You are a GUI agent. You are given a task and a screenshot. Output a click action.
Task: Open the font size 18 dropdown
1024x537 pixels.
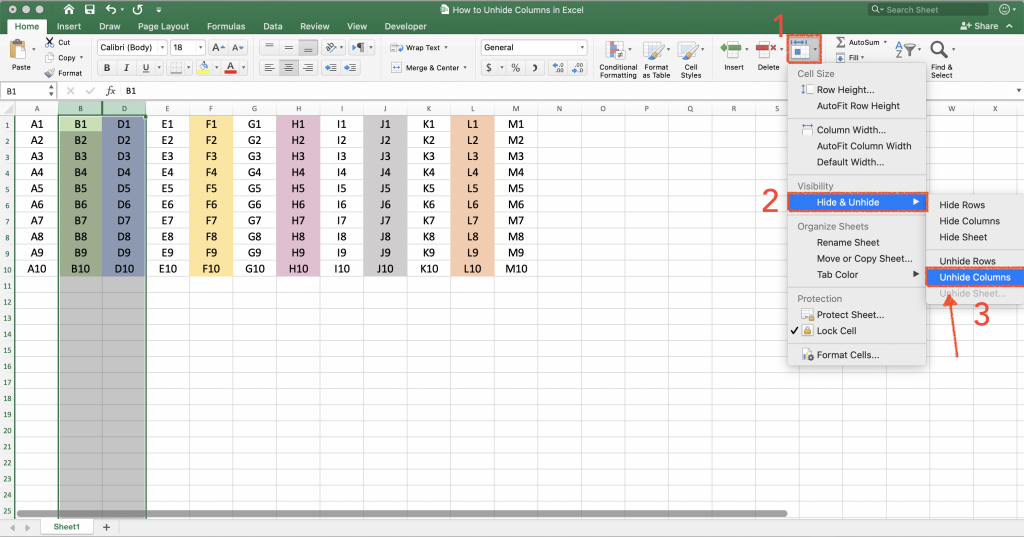pos(200,48)
